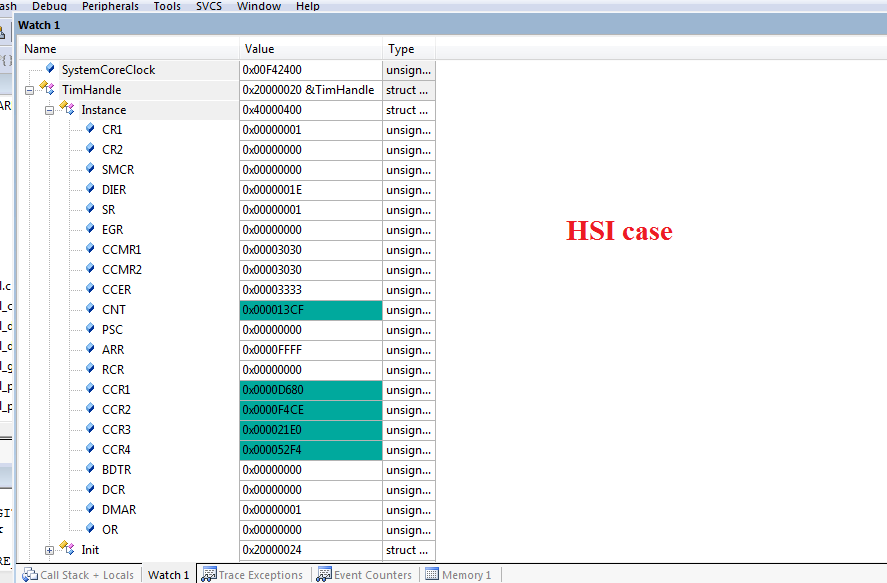887x583 pixels.
Task: Open the Trace Exceptions tab
Action: [x=252, y=575]
